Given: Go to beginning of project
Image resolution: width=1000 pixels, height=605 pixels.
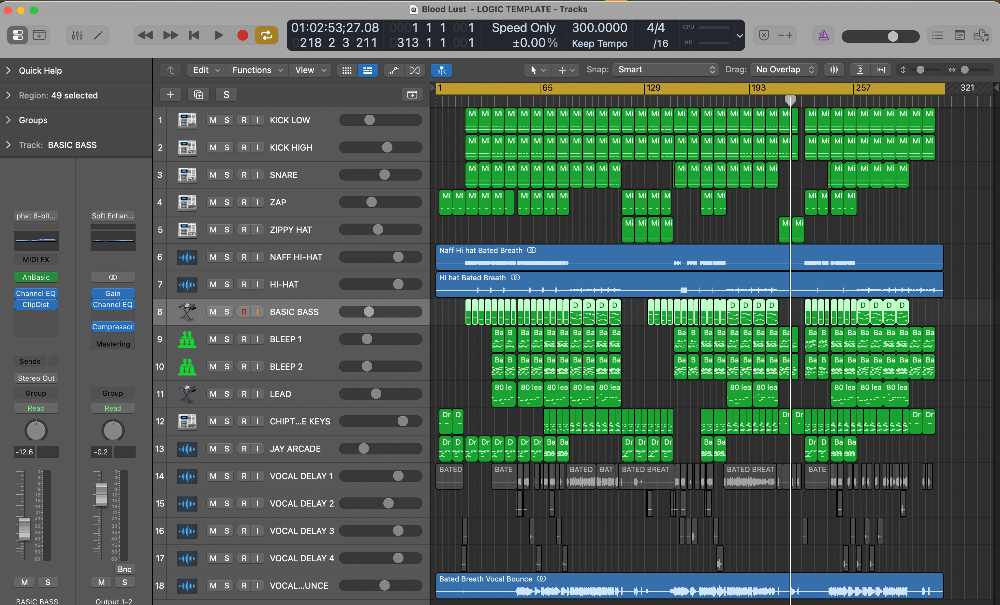Looking at the screenshot, I should click(x=194, y=35).
